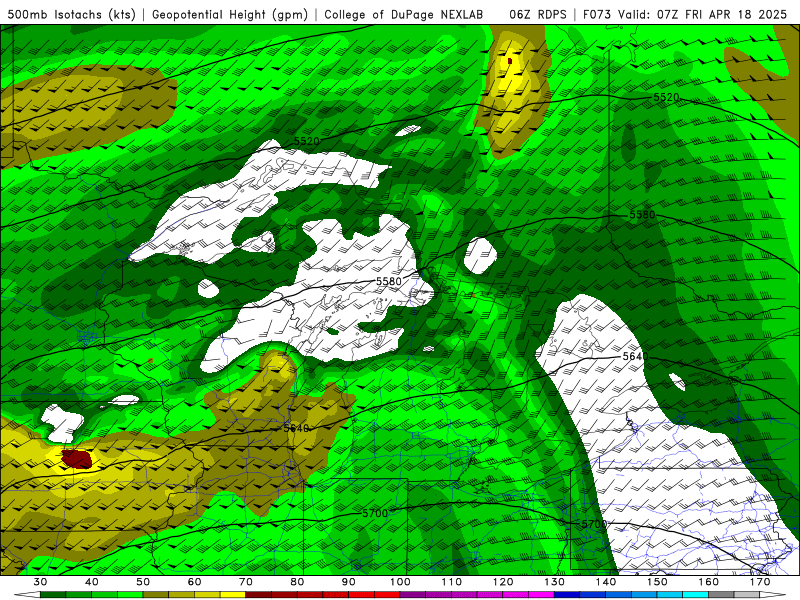The height and width of the screenshot is (600, 800).
Task: Click the darkest blue swatch in the color bar
Action: click(567, 593)
